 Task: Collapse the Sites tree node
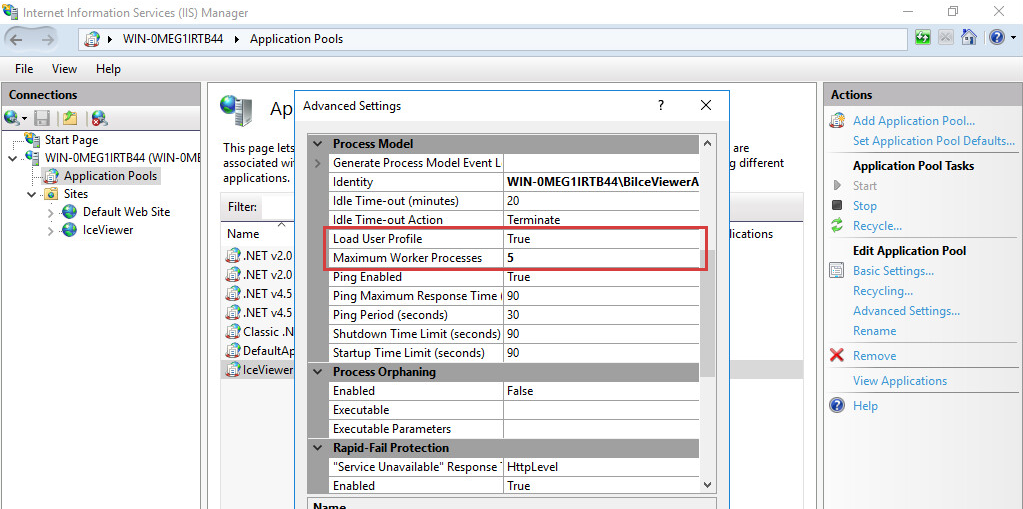(x=32, y=194)
